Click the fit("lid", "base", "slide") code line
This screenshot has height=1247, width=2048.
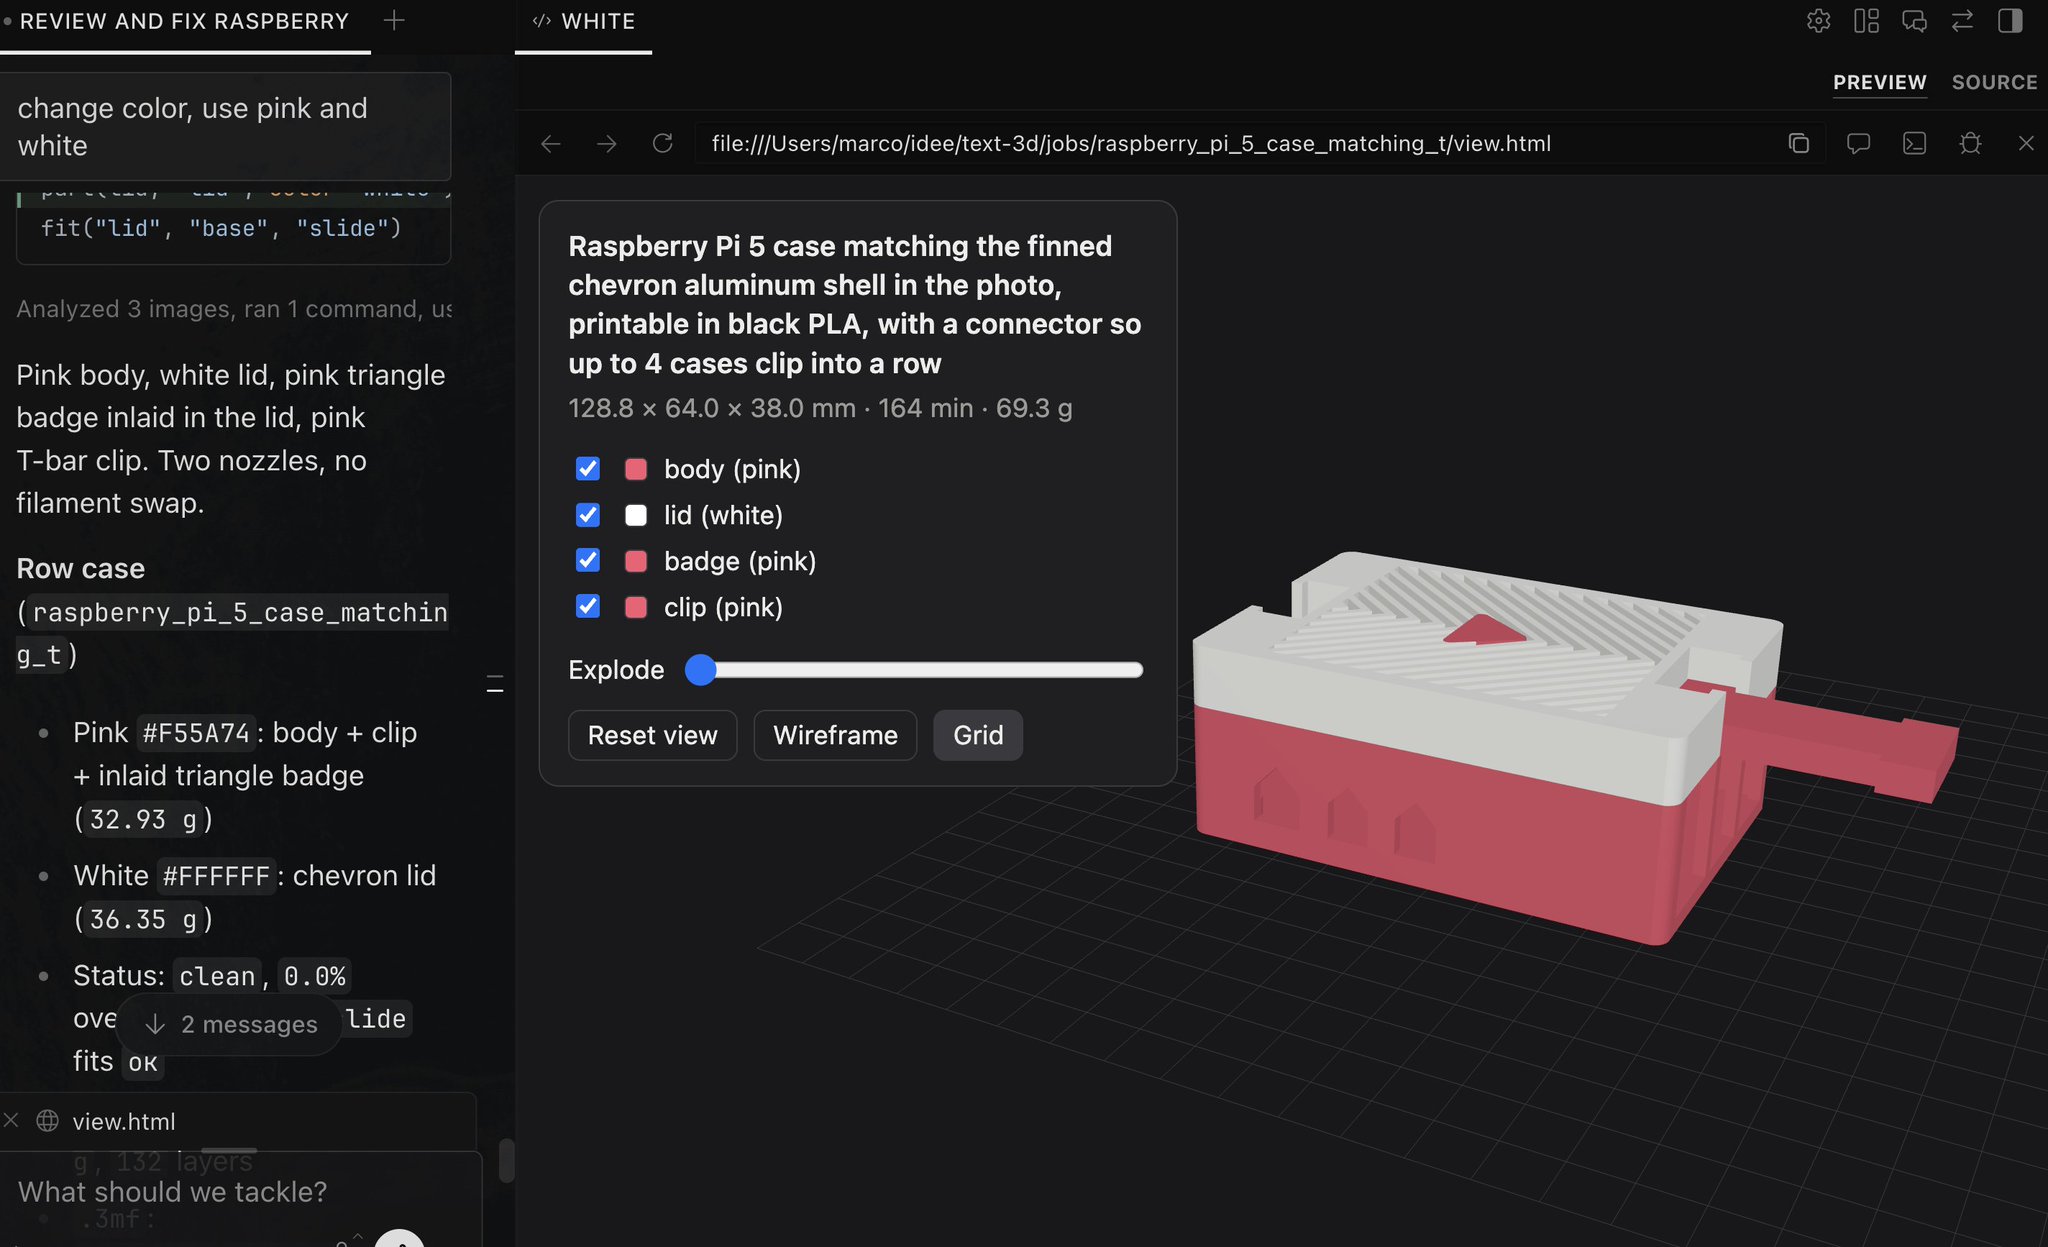point(221,229)
